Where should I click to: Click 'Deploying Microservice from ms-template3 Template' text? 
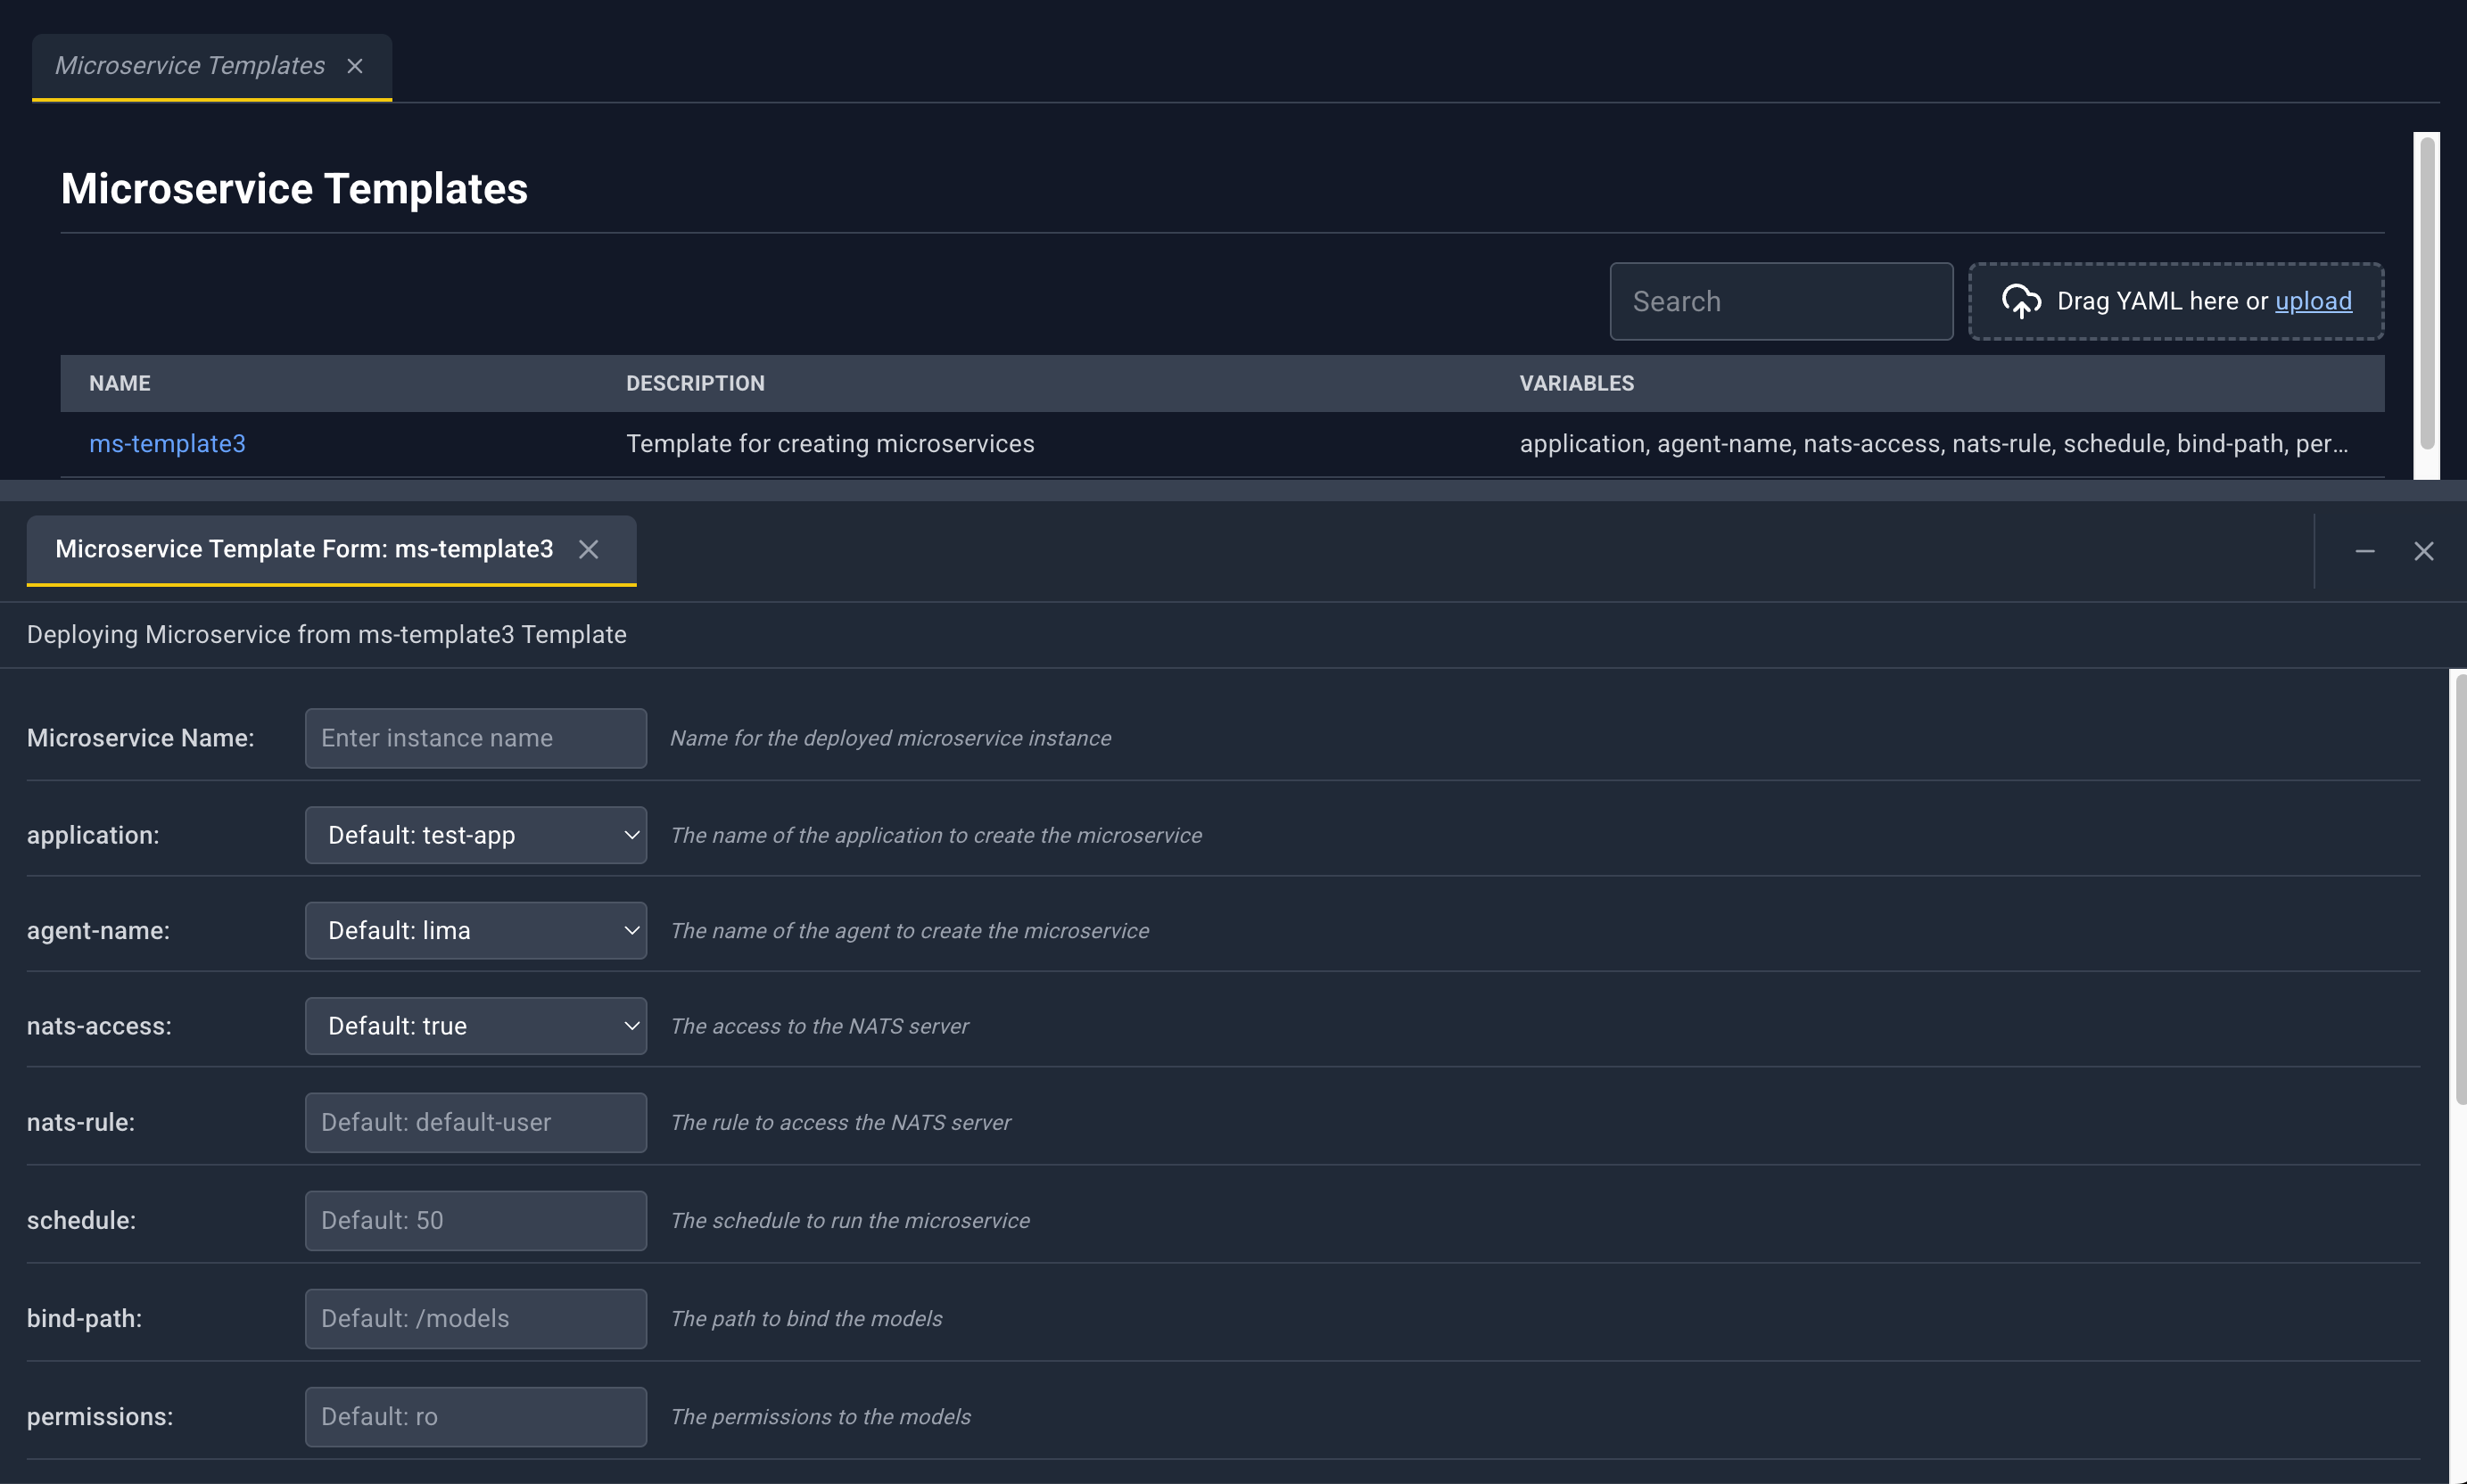(x=327, y=635)
